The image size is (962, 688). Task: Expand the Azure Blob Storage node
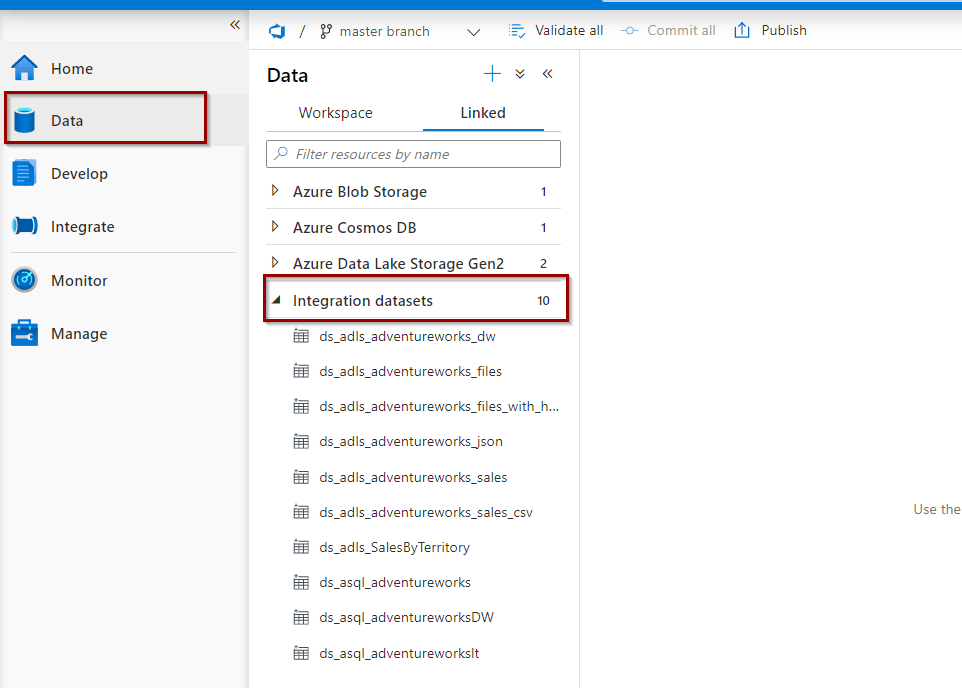[x=275, y=191]
